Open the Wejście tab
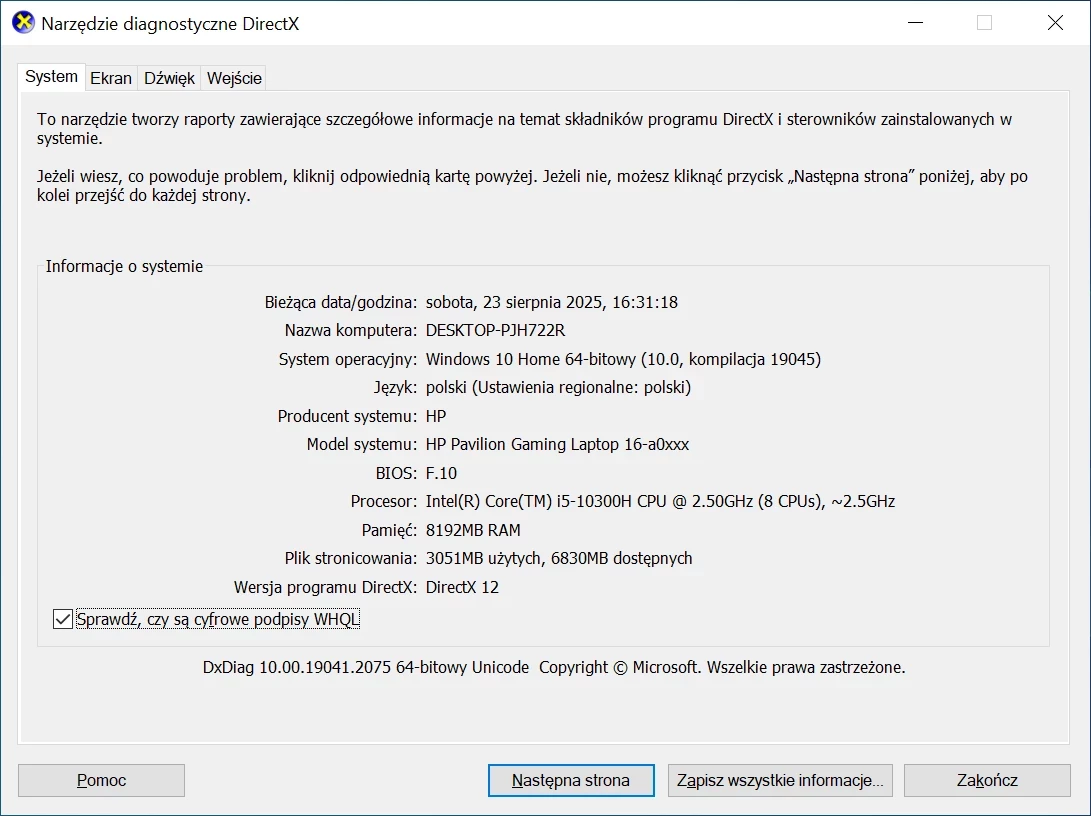 coord(234,78)
